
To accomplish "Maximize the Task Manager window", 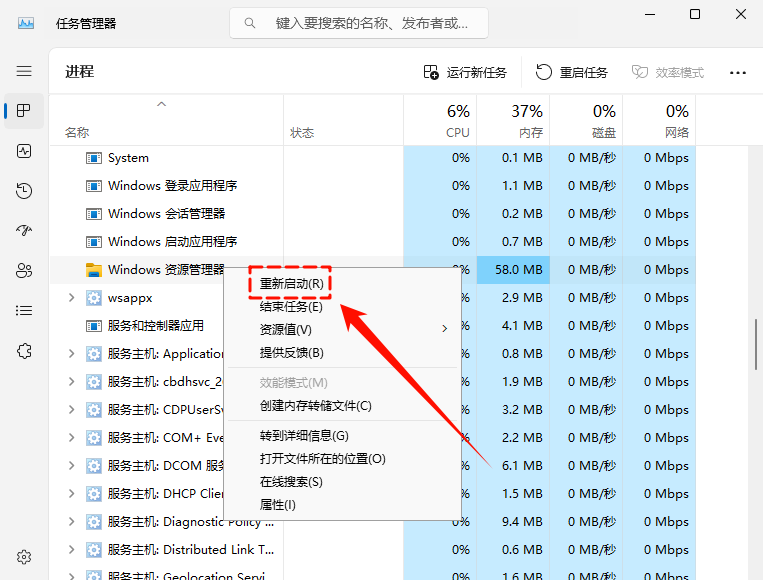I will click(x=695, y=14).
